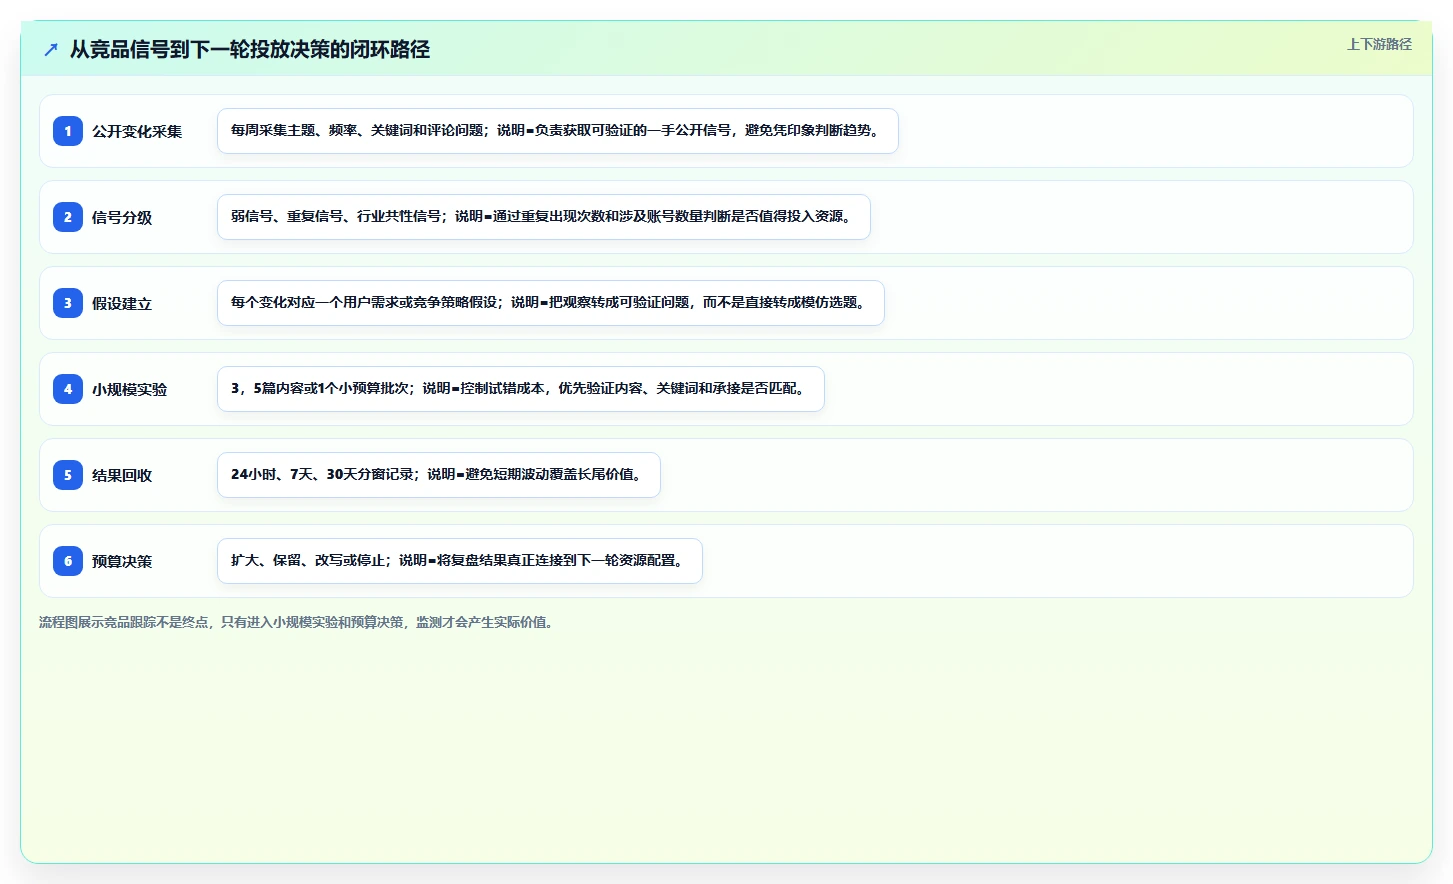Click the step 1 number badge

point(68,131)
